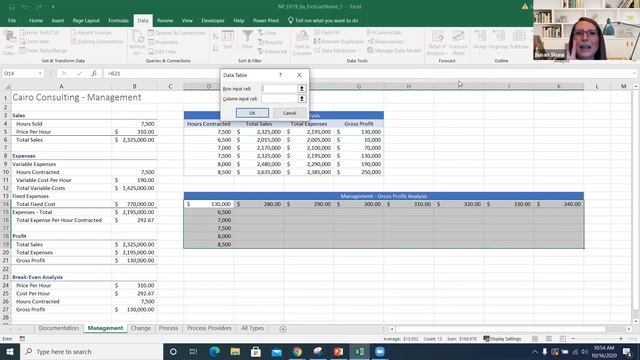
Task: Click the Advanced filter option
Action: (272, 51)
